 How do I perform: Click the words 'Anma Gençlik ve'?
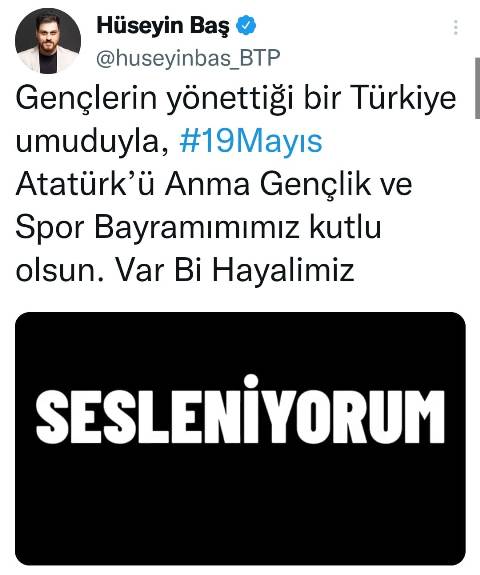288,184
